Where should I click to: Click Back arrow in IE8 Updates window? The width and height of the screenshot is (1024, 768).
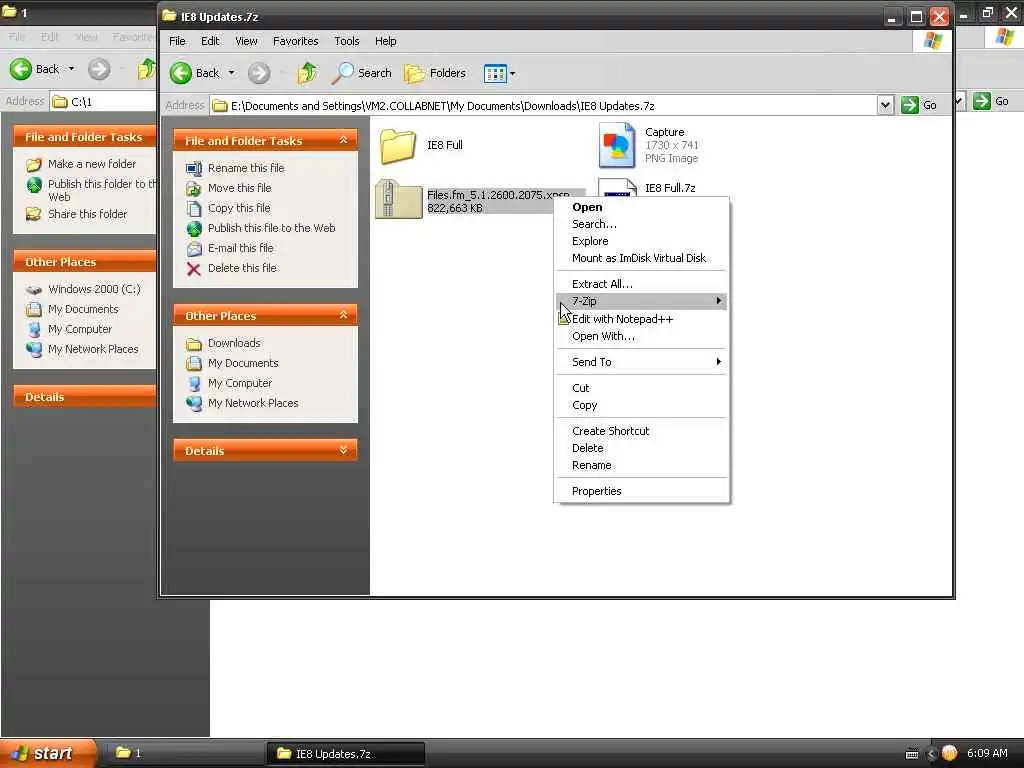[181, 73]
